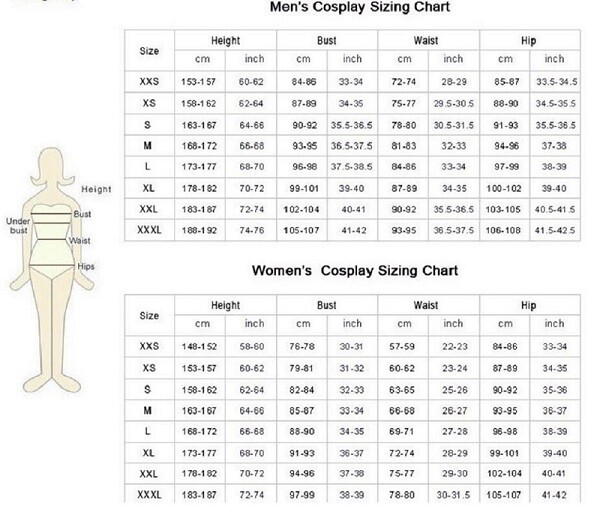
Task: Select the XXXL row label in the men's chart
Action: (x=149, y=233)
